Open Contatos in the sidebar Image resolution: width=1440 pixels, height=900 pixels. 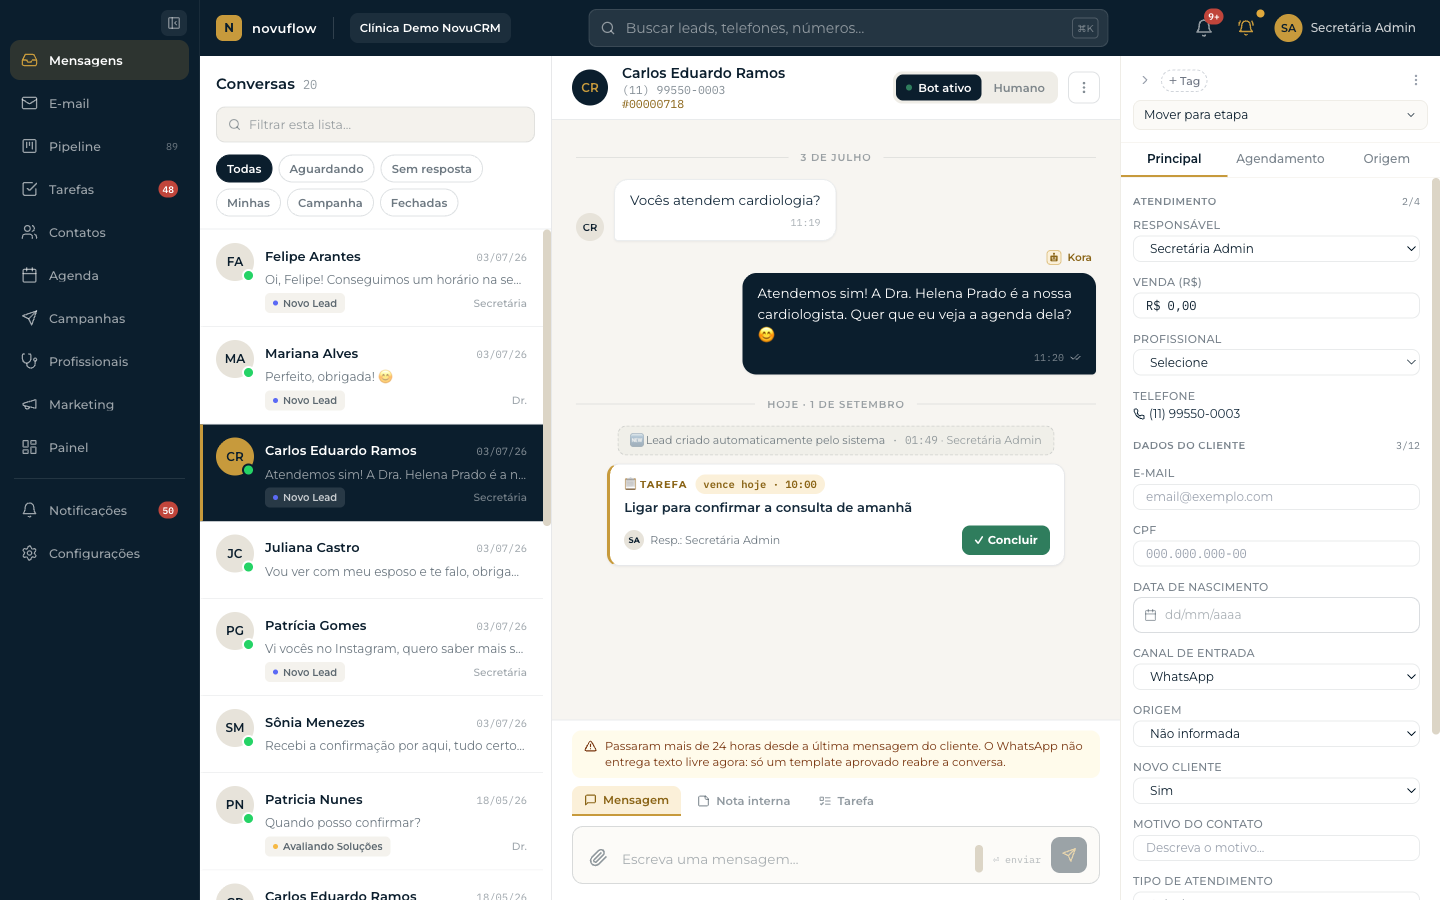tap(99, 232)
